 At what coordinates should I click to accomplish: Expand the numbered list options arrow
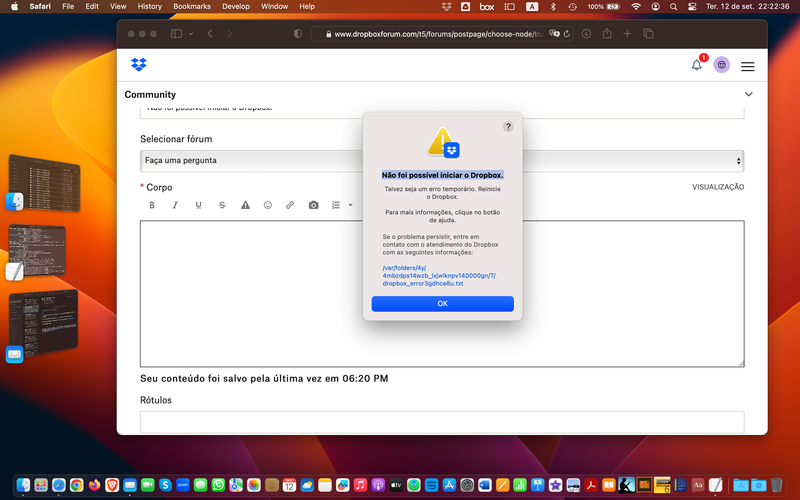[x=350, y=205]
